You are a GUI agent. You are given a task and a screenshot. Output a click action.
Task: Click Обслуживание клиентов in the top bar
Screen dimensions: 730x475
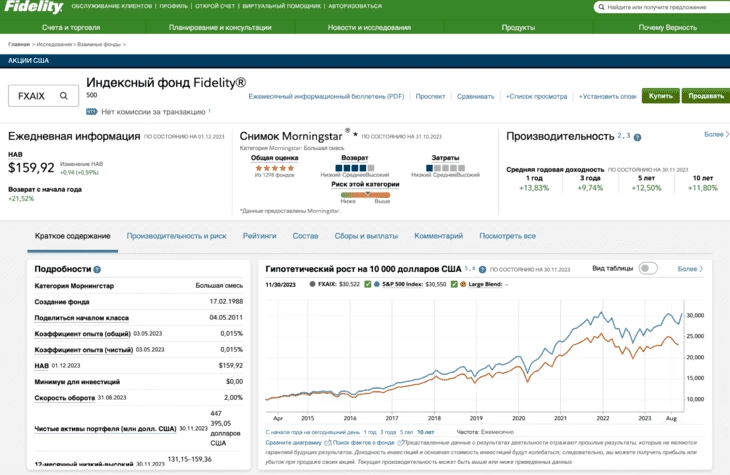(x=112, y=6)
